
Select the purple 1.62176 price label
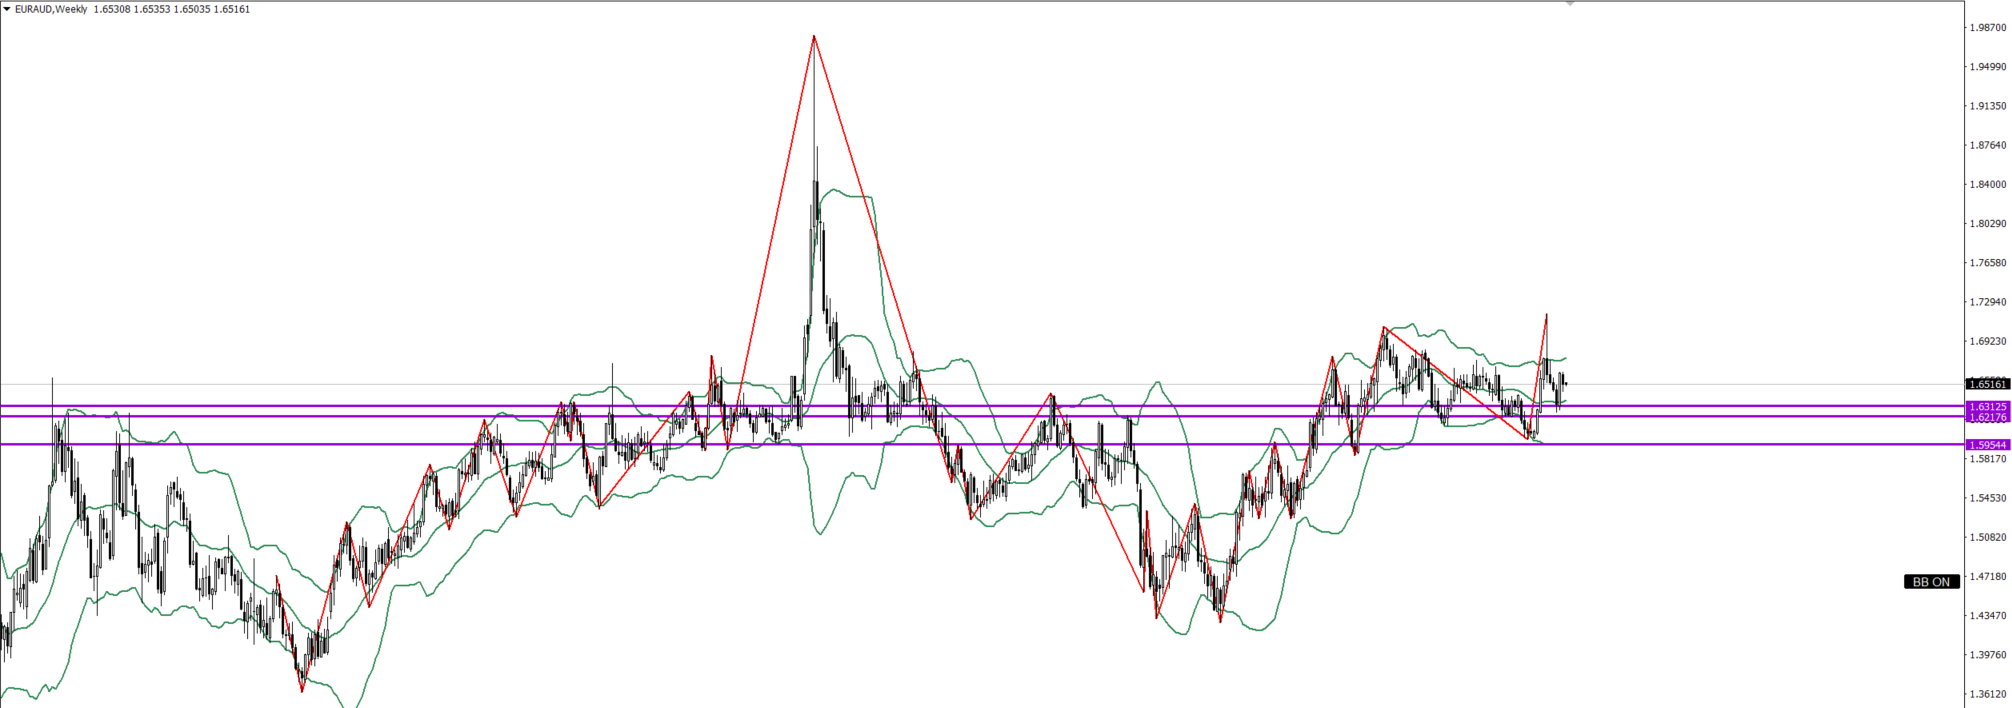(1987, 417)
